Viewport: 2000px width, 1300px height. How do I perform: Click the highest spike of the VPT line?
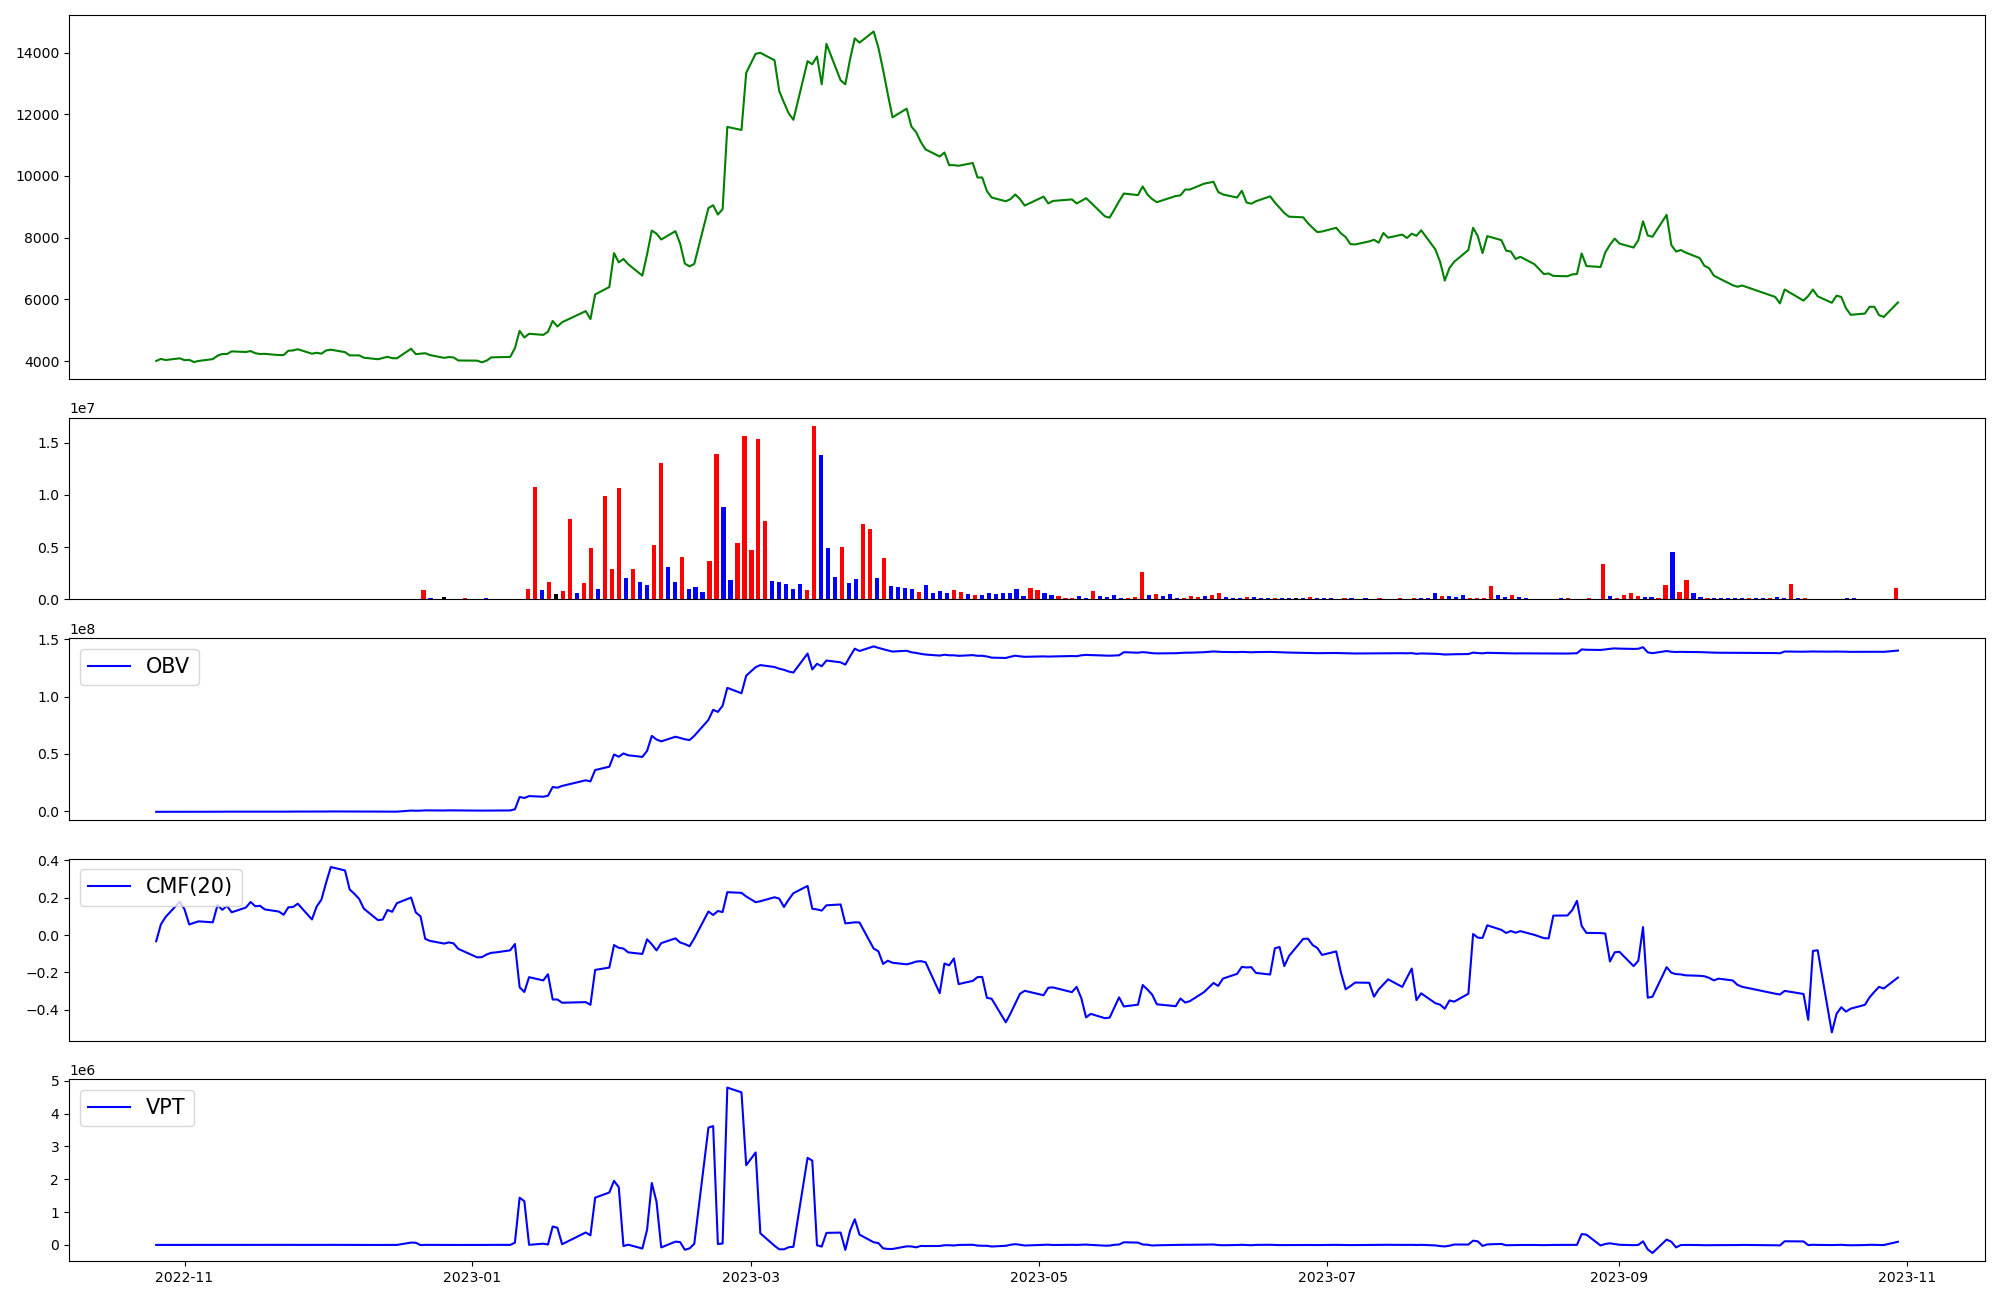coord(727,1089)
